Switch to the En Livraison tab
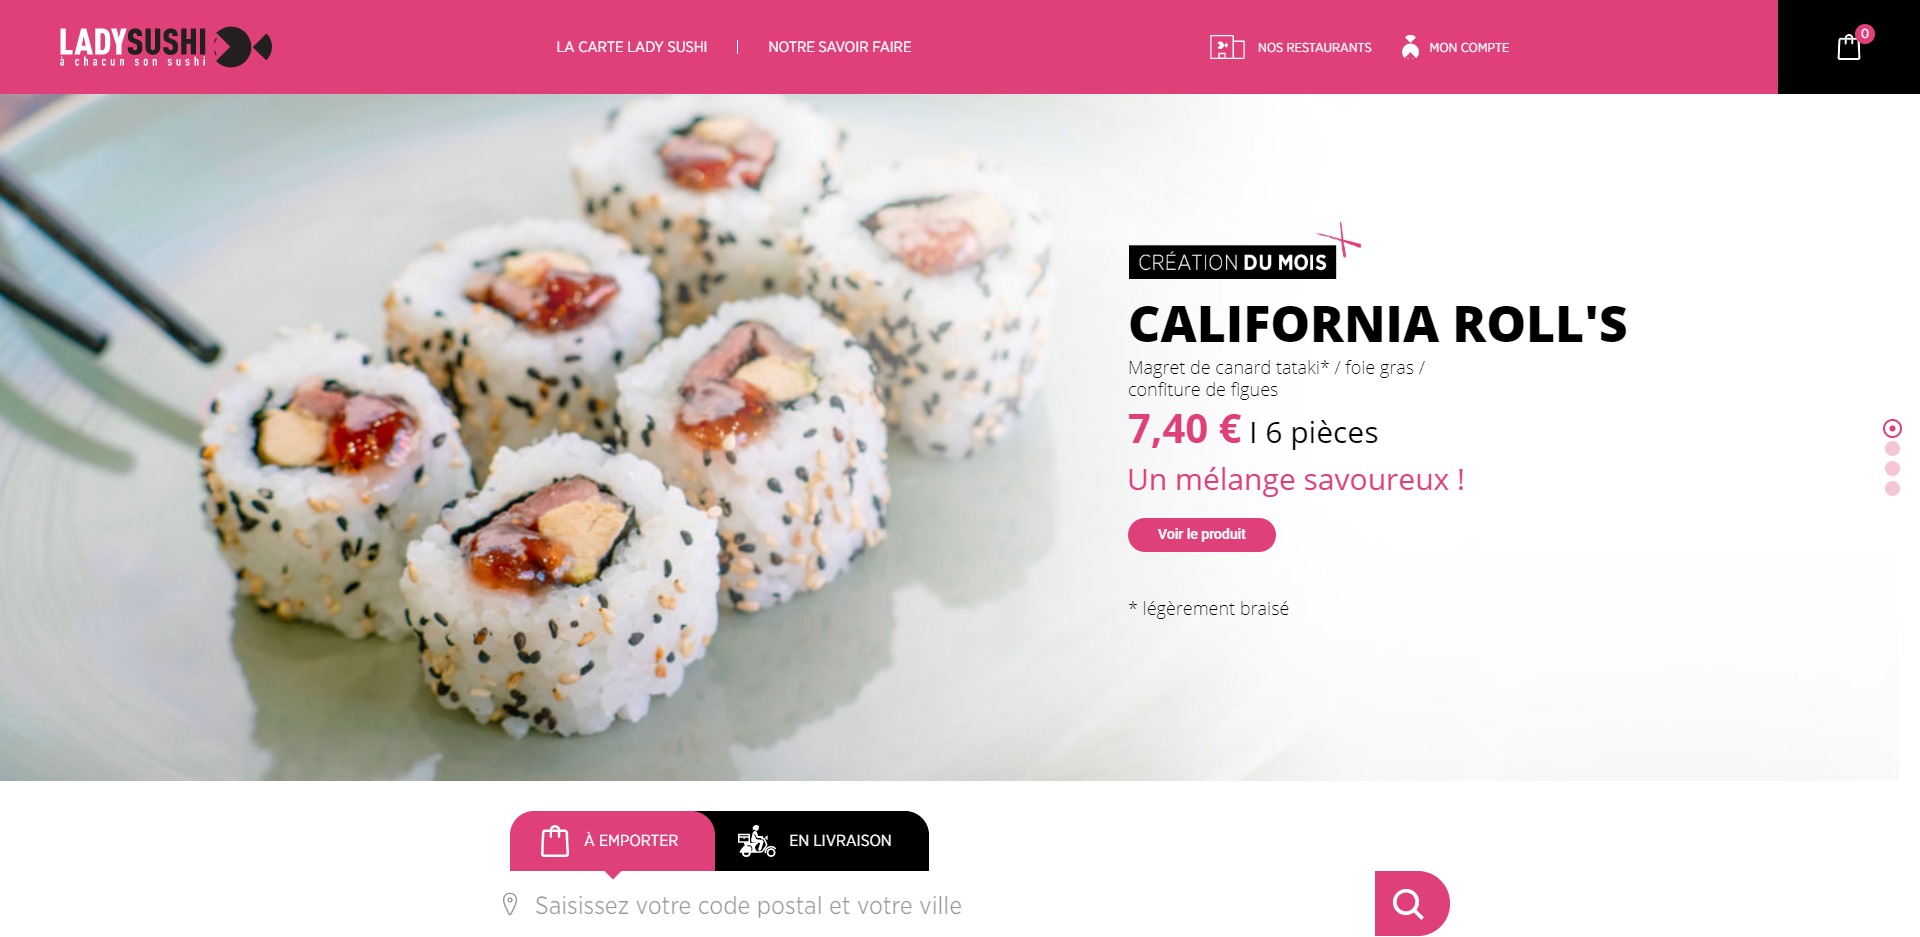Screen dimensions: 1920x937 click(x=822, y=841)
